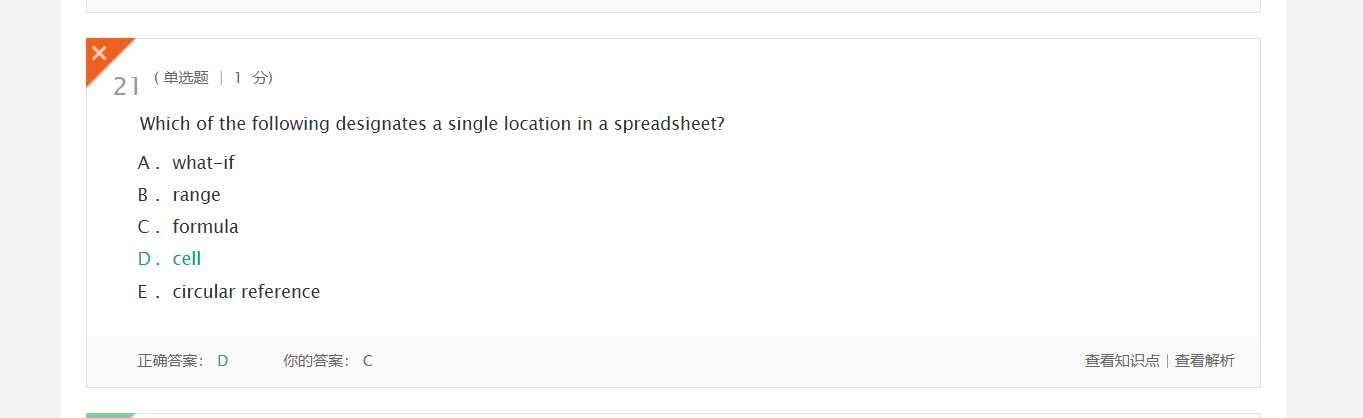The width and height of the screenshot is (1363, 418).
Task: Select the green option D cell
Action: 169,259
